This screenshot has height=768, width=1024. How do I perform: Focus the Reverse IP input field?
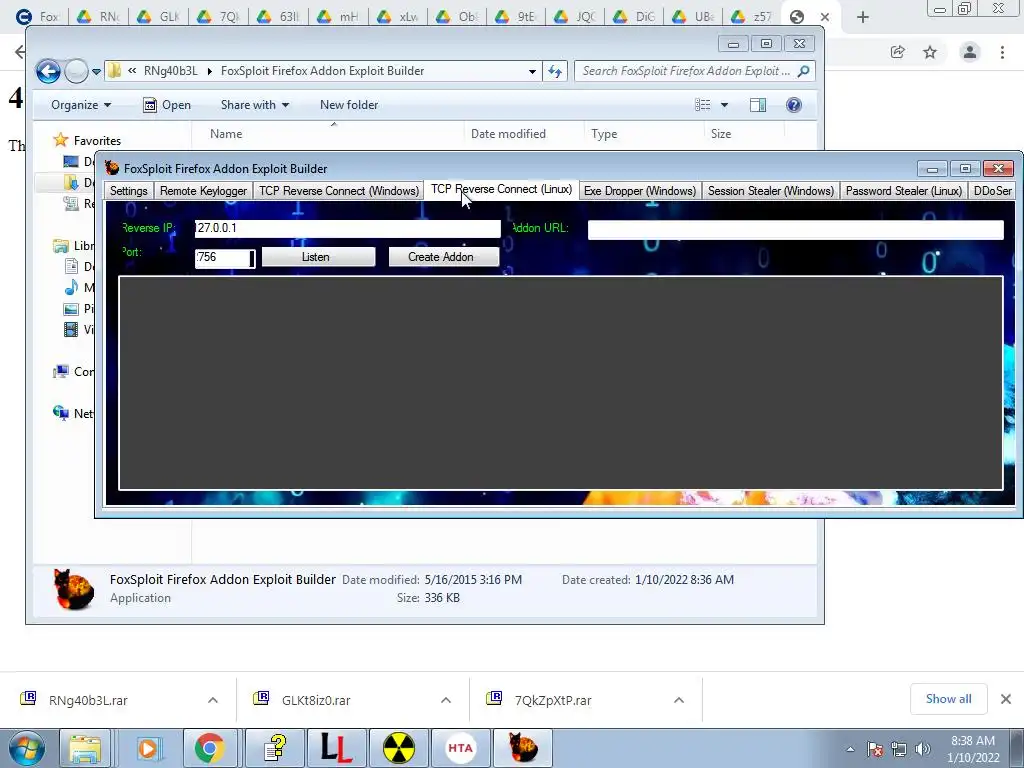tap(347, 228)
